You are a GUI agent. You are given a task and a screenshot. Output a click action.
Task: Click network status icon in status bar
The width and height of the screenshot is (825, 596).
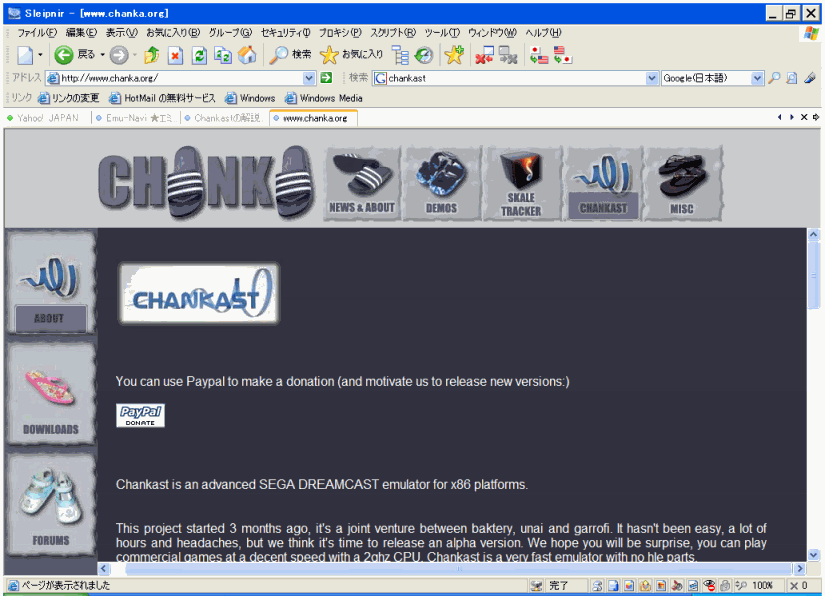[536, 585]
